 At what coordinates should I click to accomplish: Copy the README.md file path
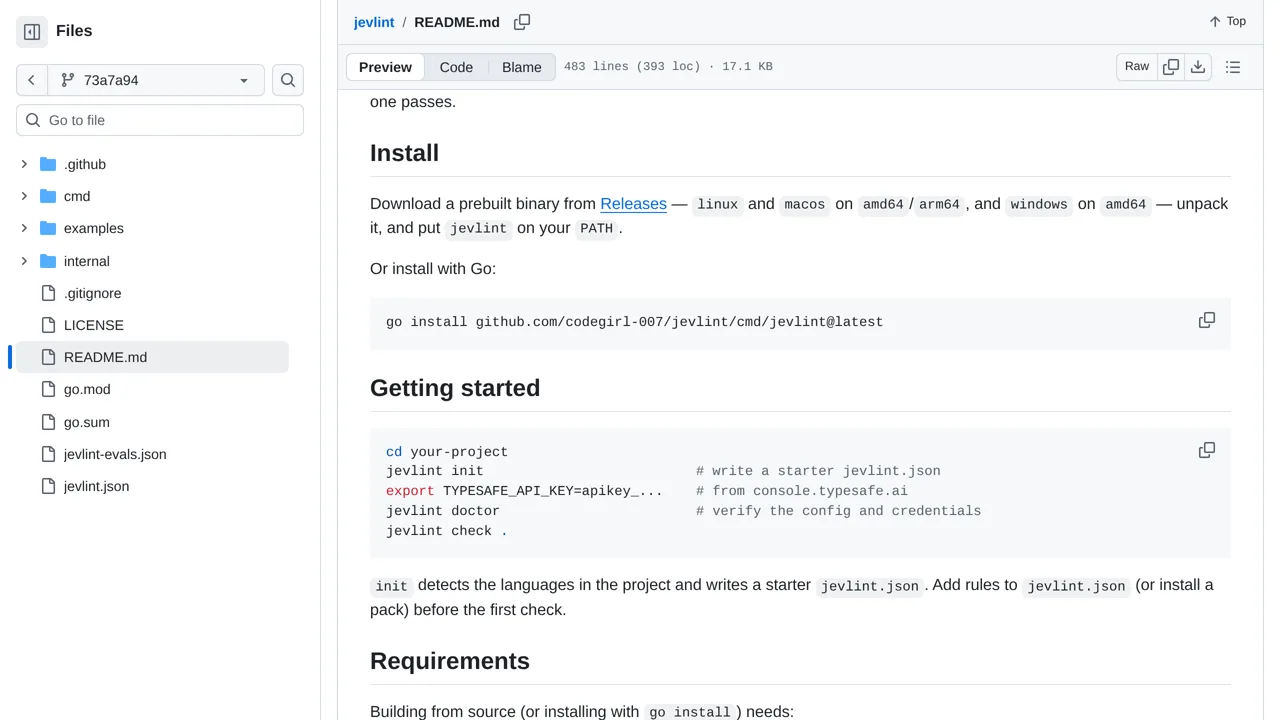pos(522,22)
